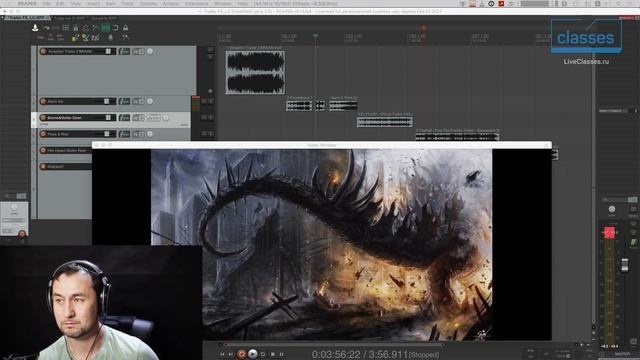Click the Play button in transport
640x360 pixels.
coord(253,354)
